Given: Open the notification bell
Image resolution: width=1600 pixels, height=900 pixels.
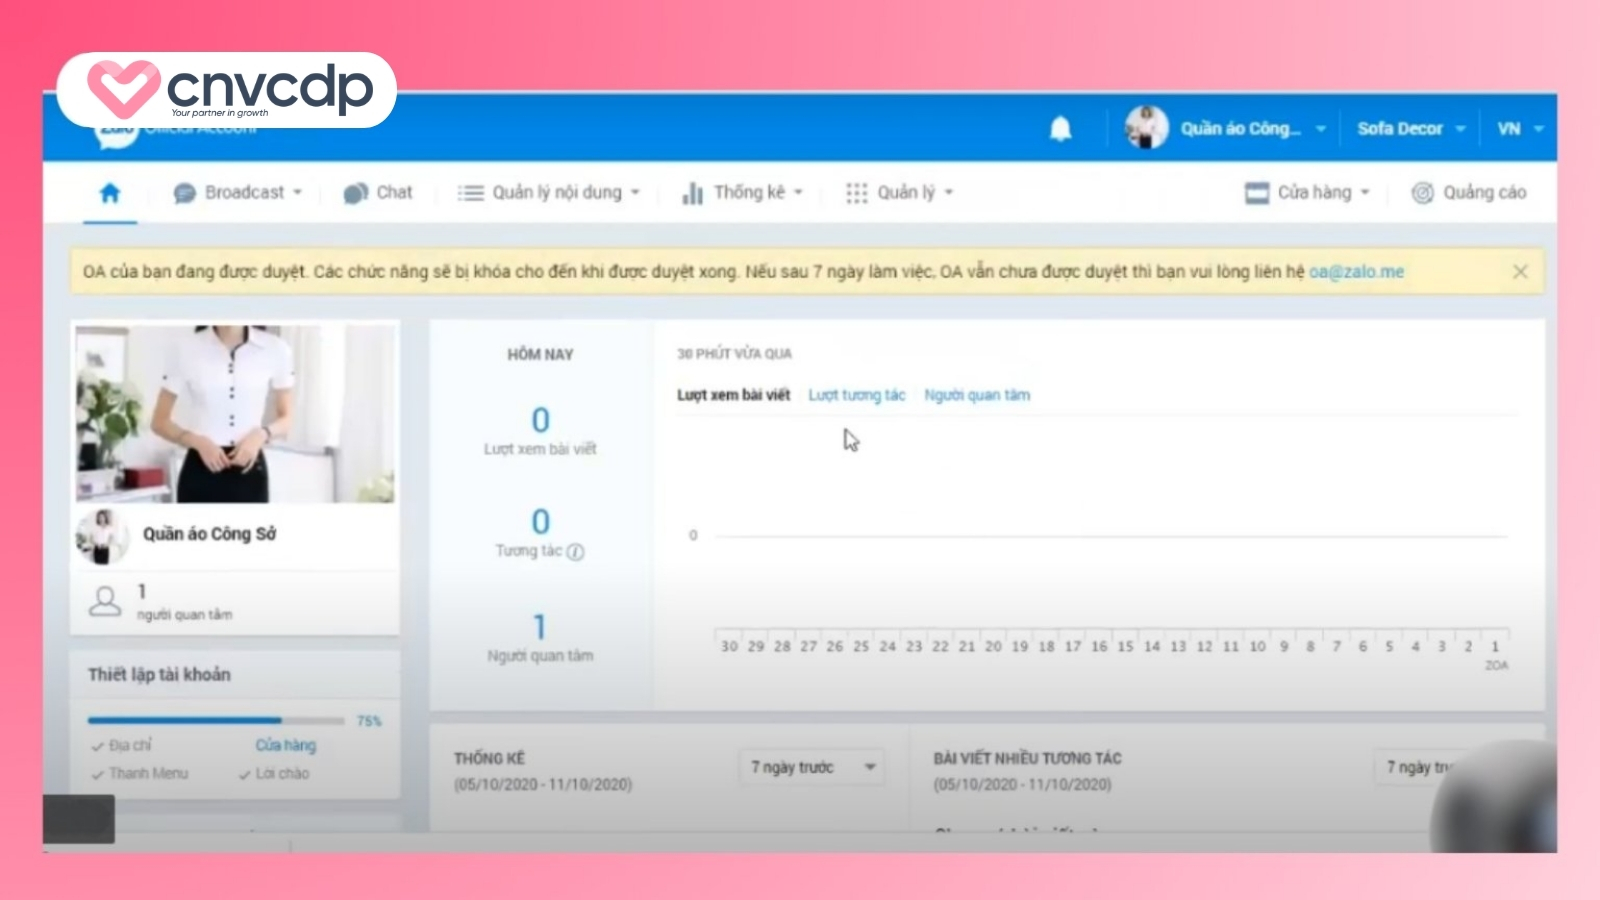Looking at the screenshot, I should 1061,129.
